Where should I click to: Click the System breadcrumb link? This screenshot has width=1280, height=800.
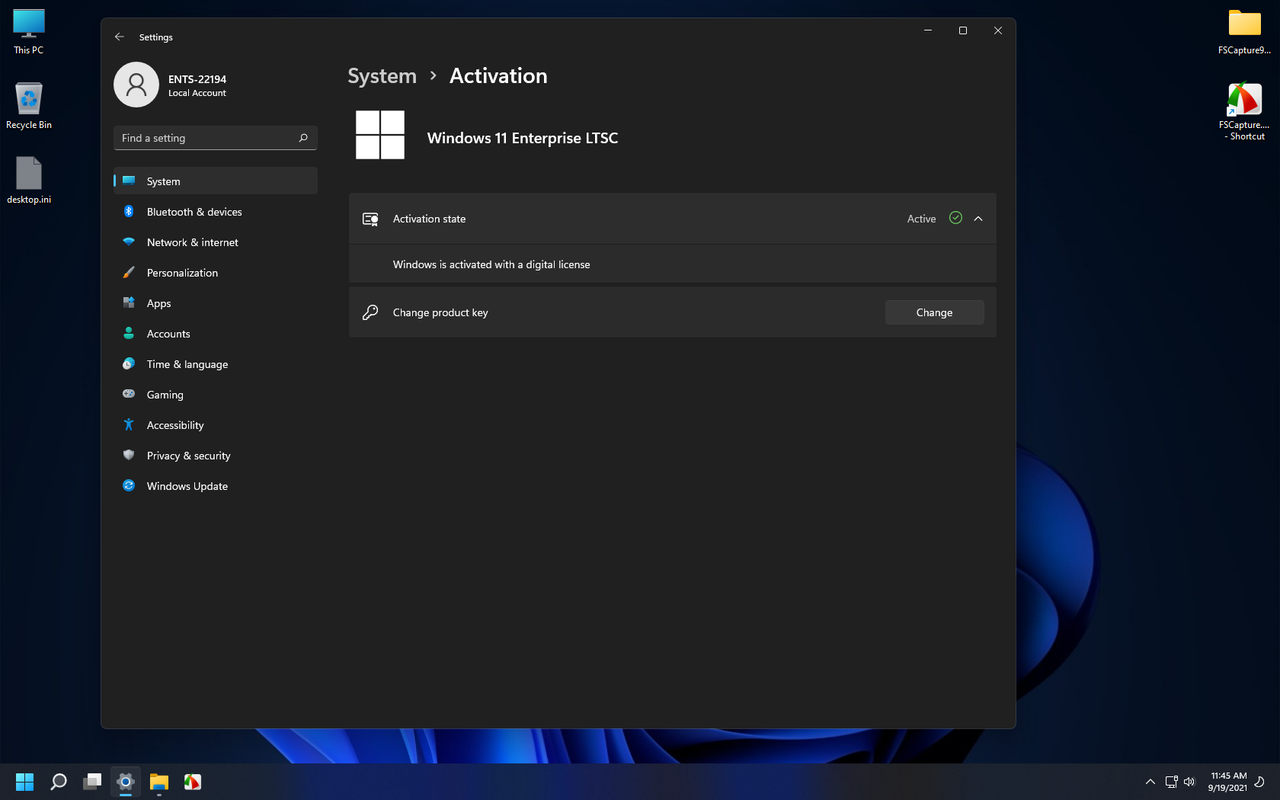[x=382, y=76]
